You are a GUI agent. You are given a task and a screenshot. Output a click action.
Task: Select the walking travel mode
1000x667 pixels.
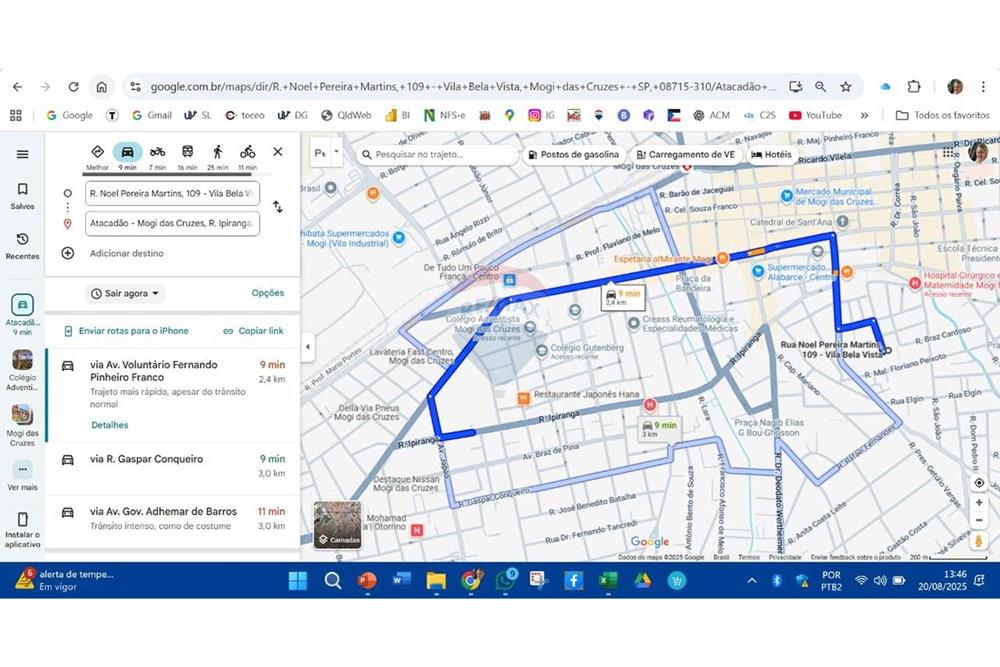(x=217, y=153)
